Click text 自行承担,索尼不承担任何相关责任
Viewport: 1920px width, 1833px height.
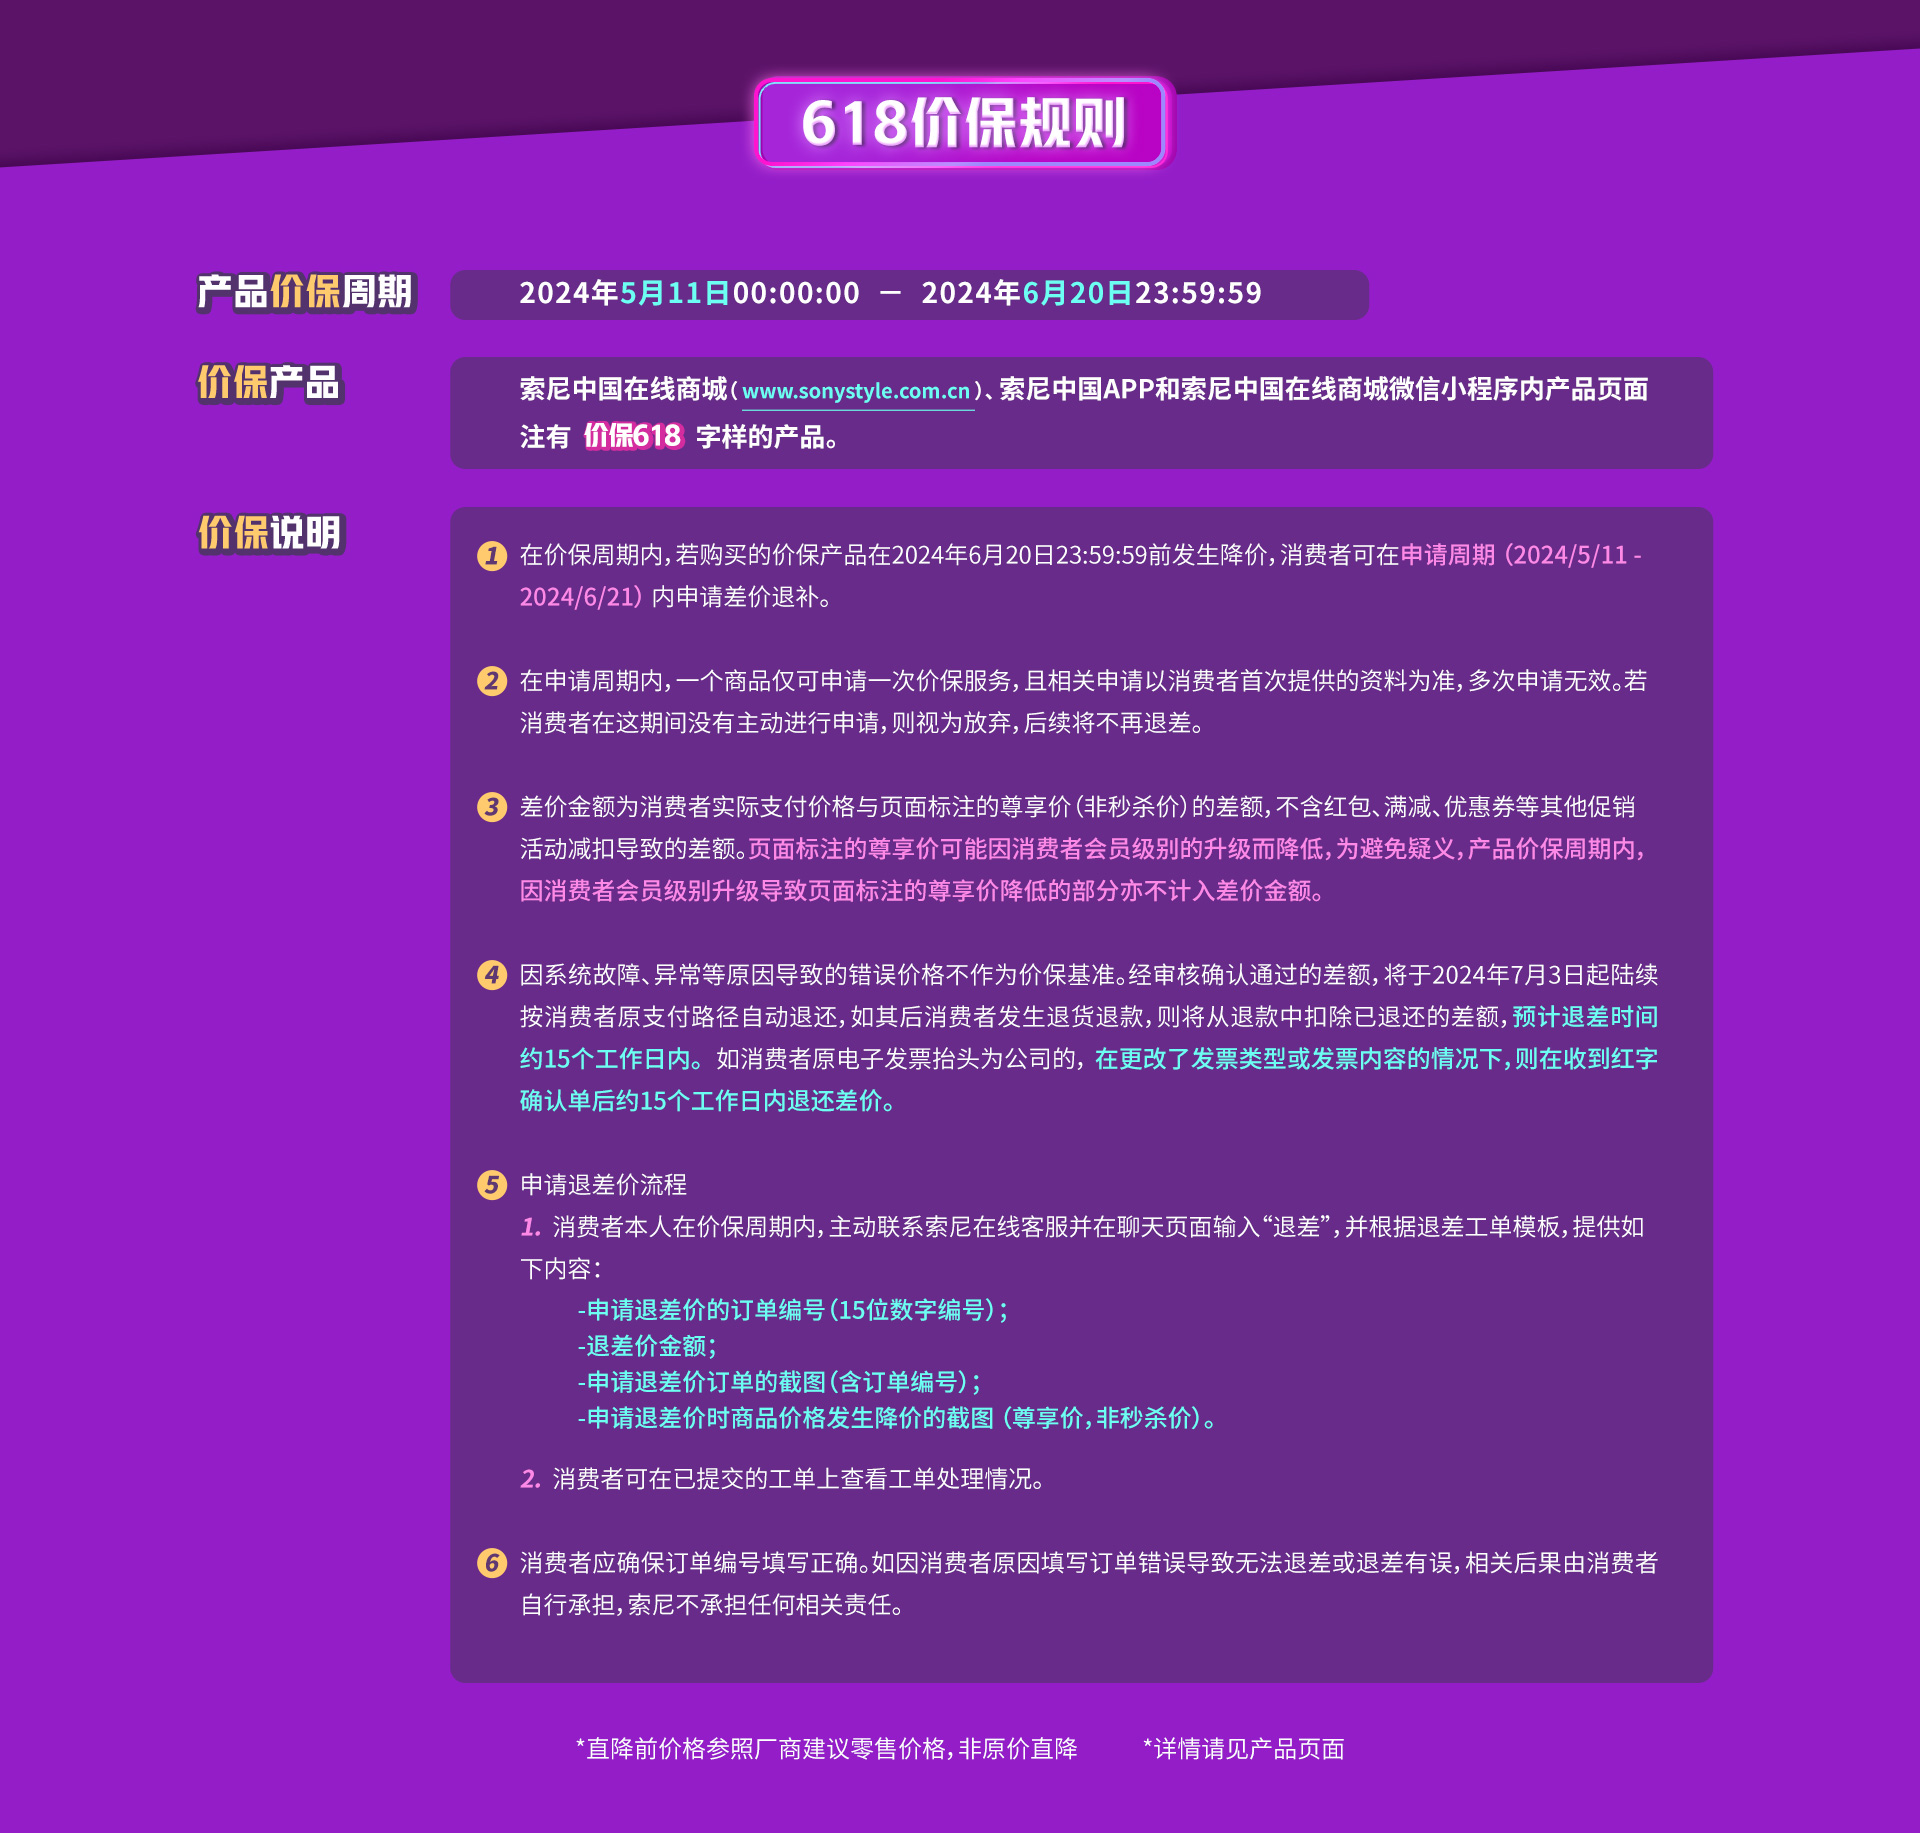pyautogui.click(x=711, y=1605)
